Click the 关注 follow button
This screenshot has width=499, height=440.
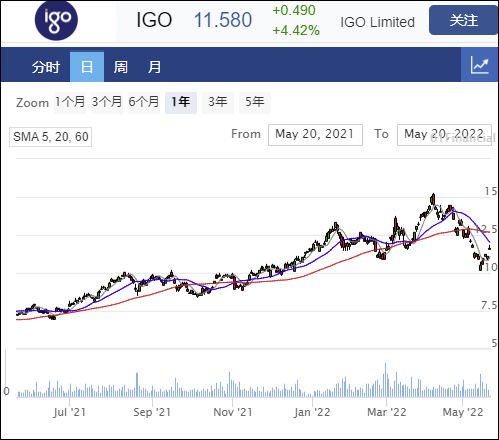(464, 20)
